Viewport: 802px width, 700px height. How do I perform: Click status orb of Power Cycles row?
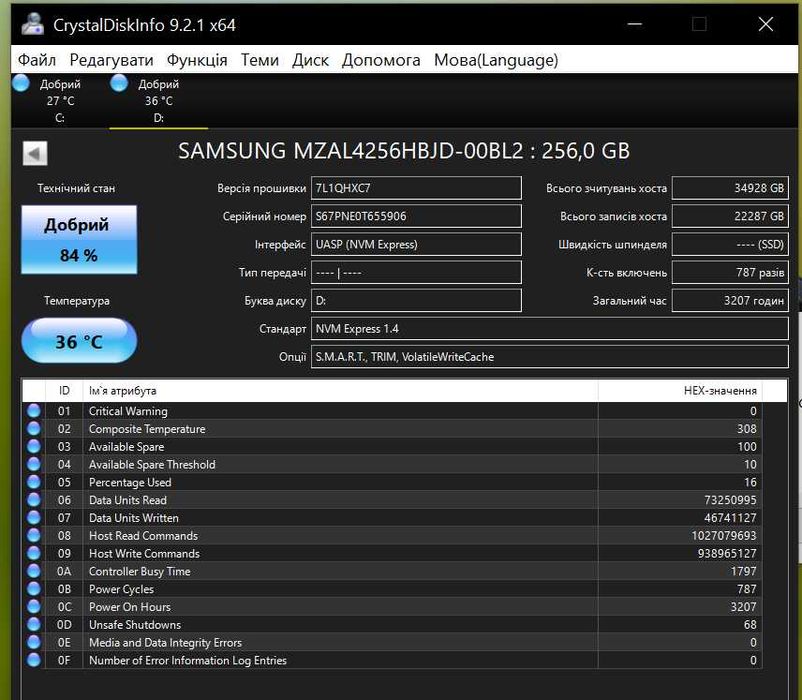coord(34,589)
